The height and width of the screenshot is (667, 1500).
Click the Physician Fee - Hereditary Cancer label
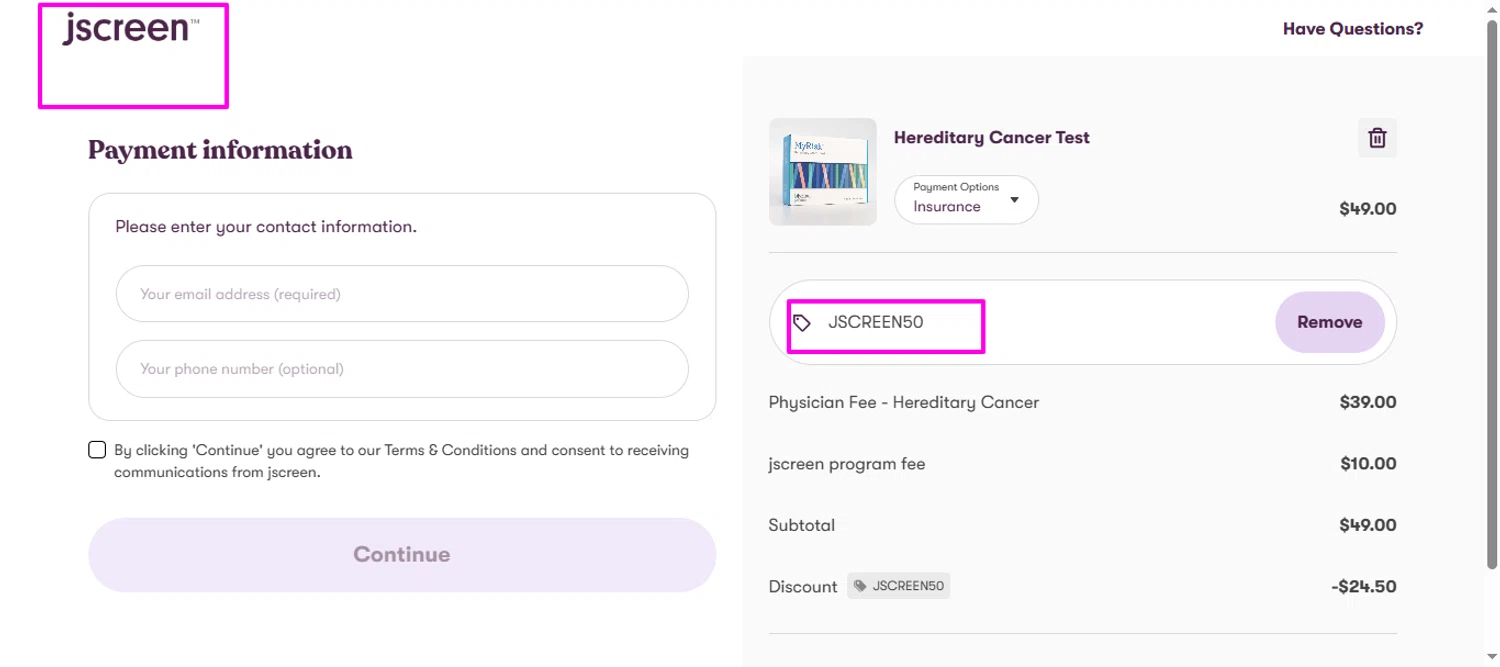(x=904, y=403)
